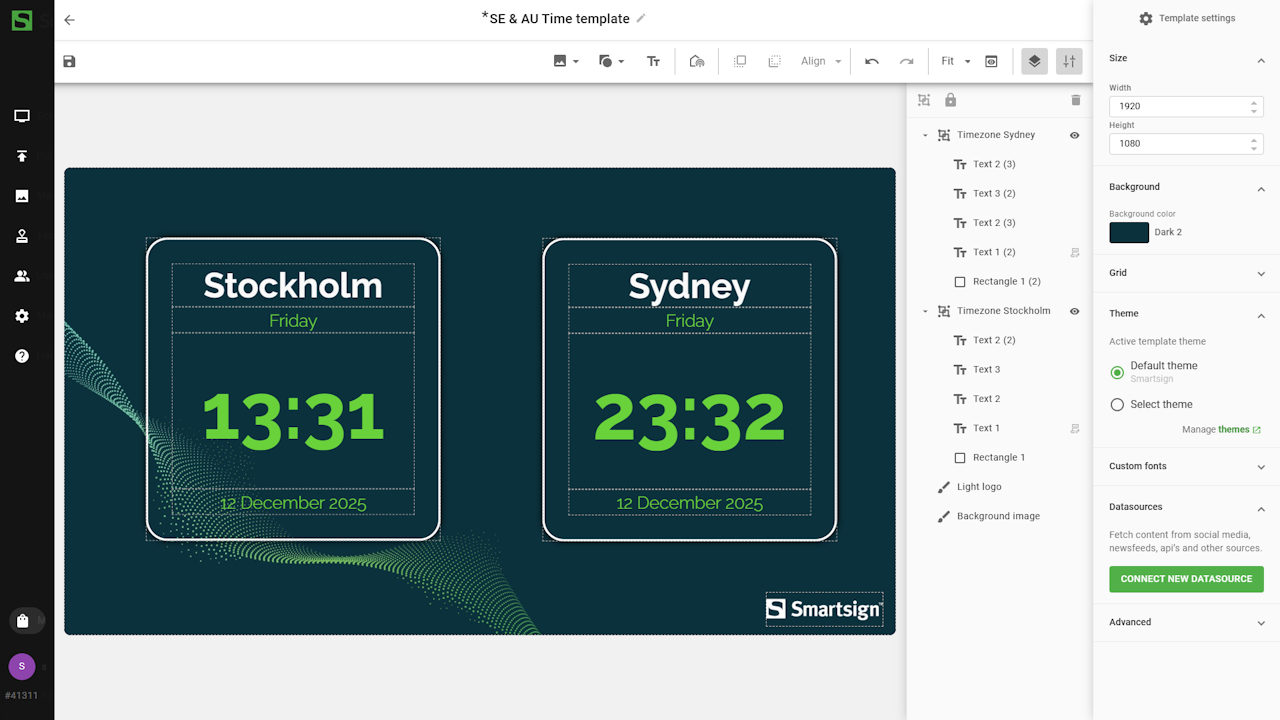Hide the Timezone Sydney group

[1075, 135]
